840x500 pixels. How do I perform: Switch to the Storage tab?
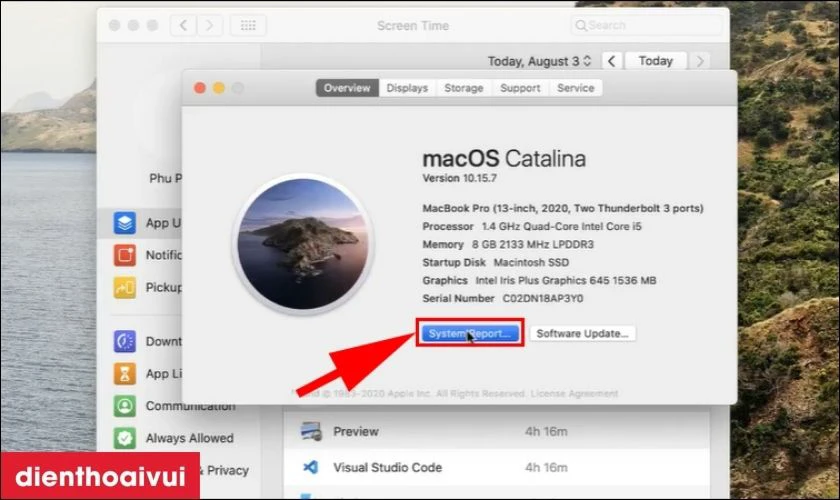(463, 88)
